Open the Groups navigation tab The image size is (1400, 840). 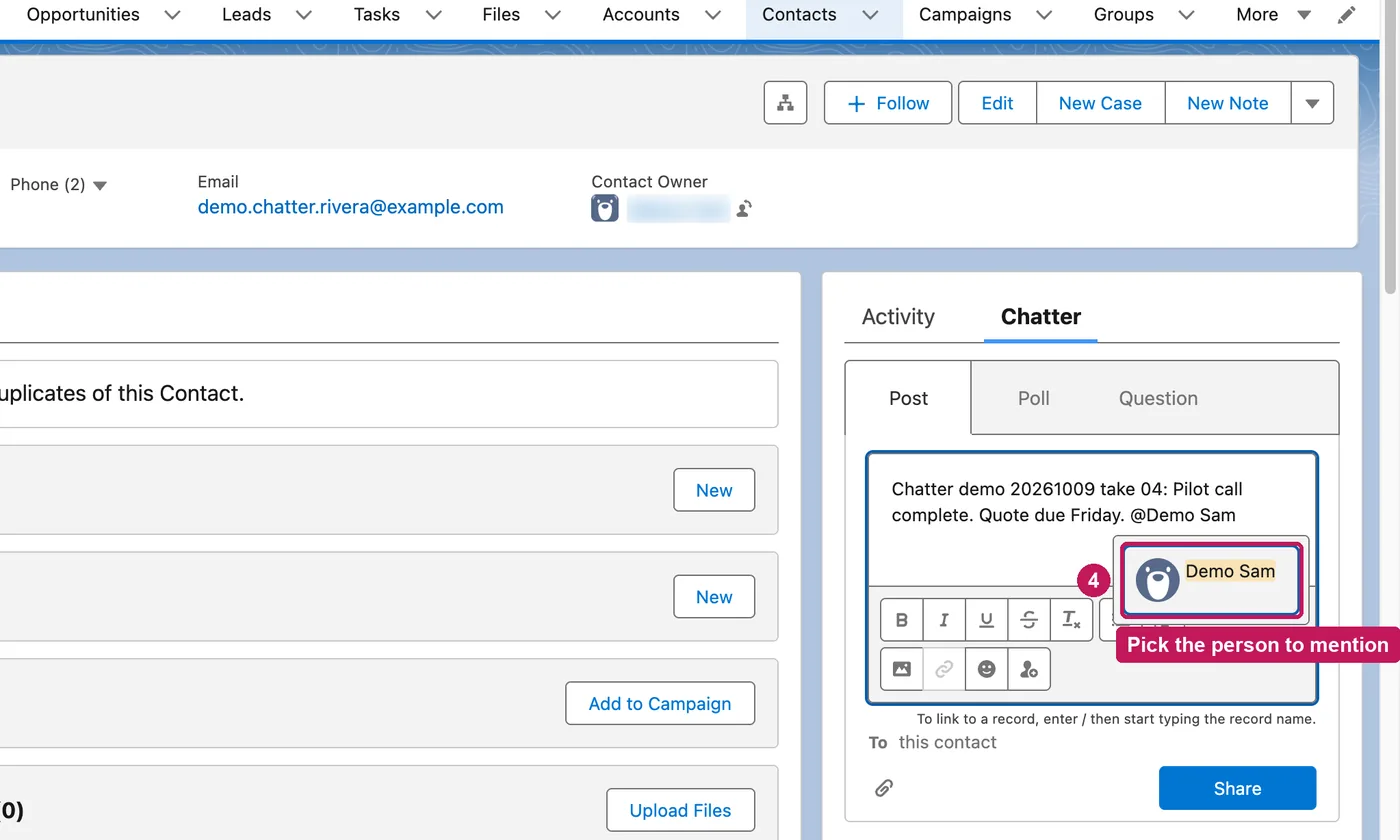[1123, 15]
